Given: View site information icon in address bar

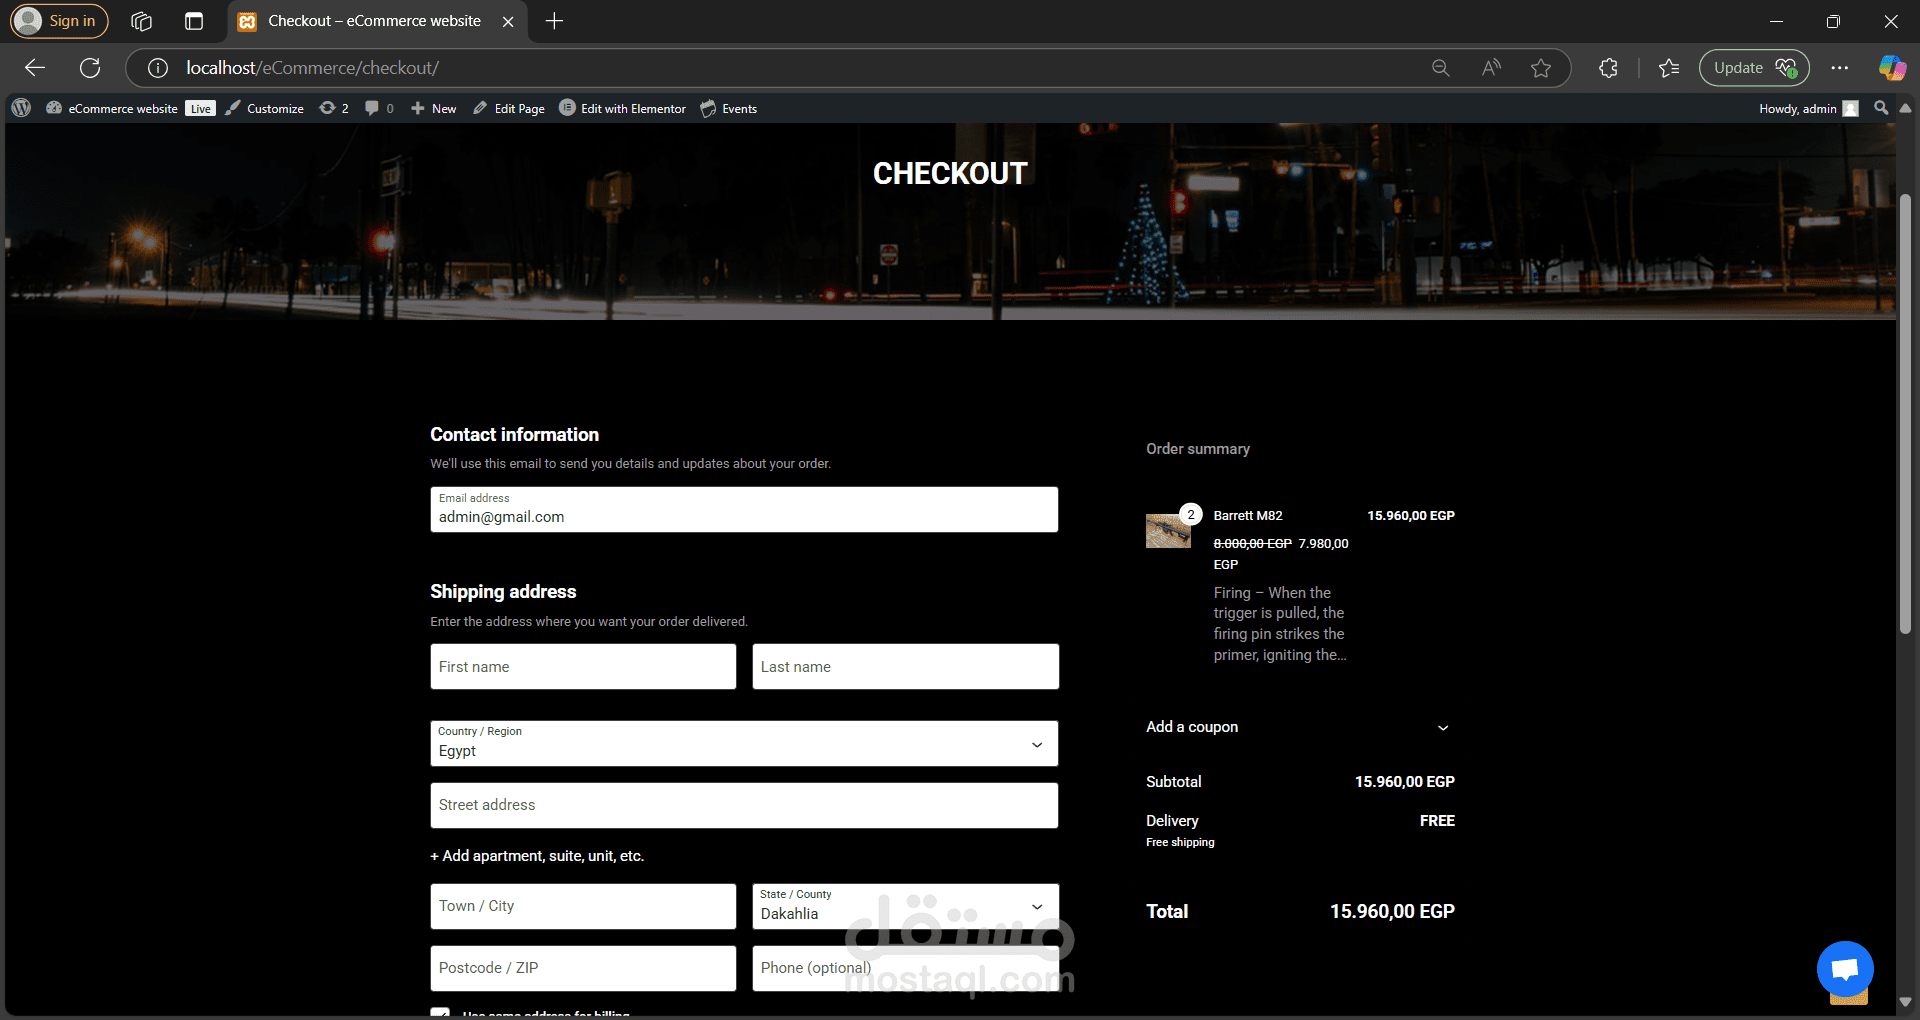Looking at the screenshot, I should [157, 68].
